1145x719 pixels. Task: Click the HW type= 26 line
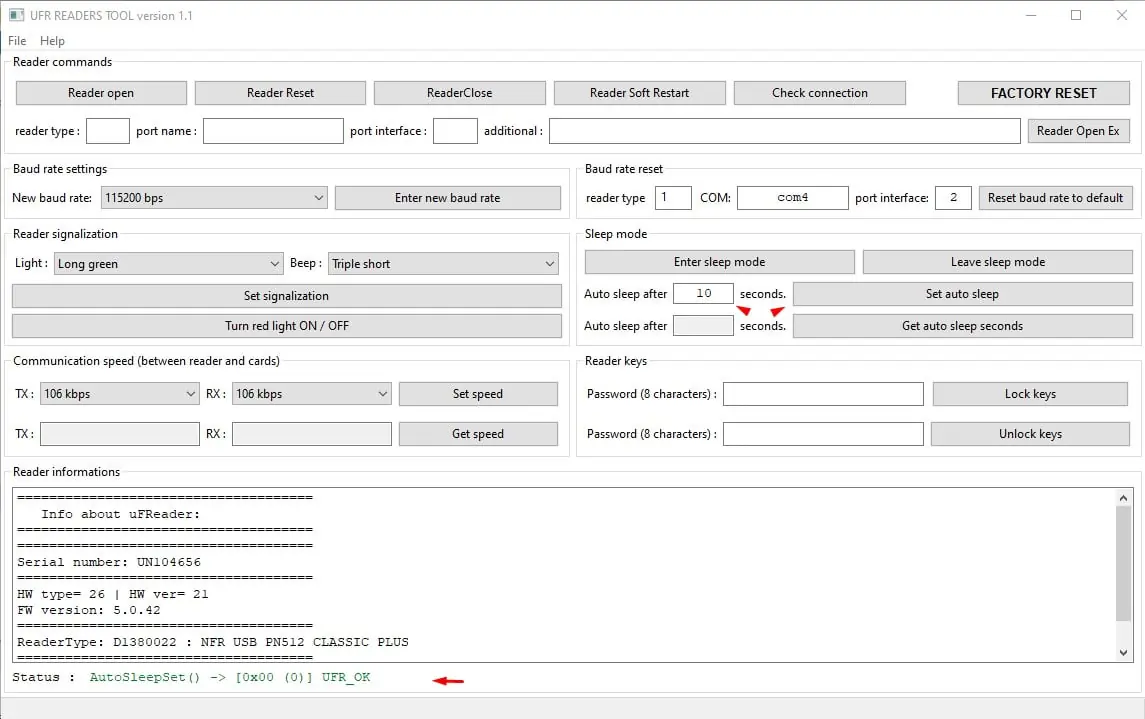(112, 594)
